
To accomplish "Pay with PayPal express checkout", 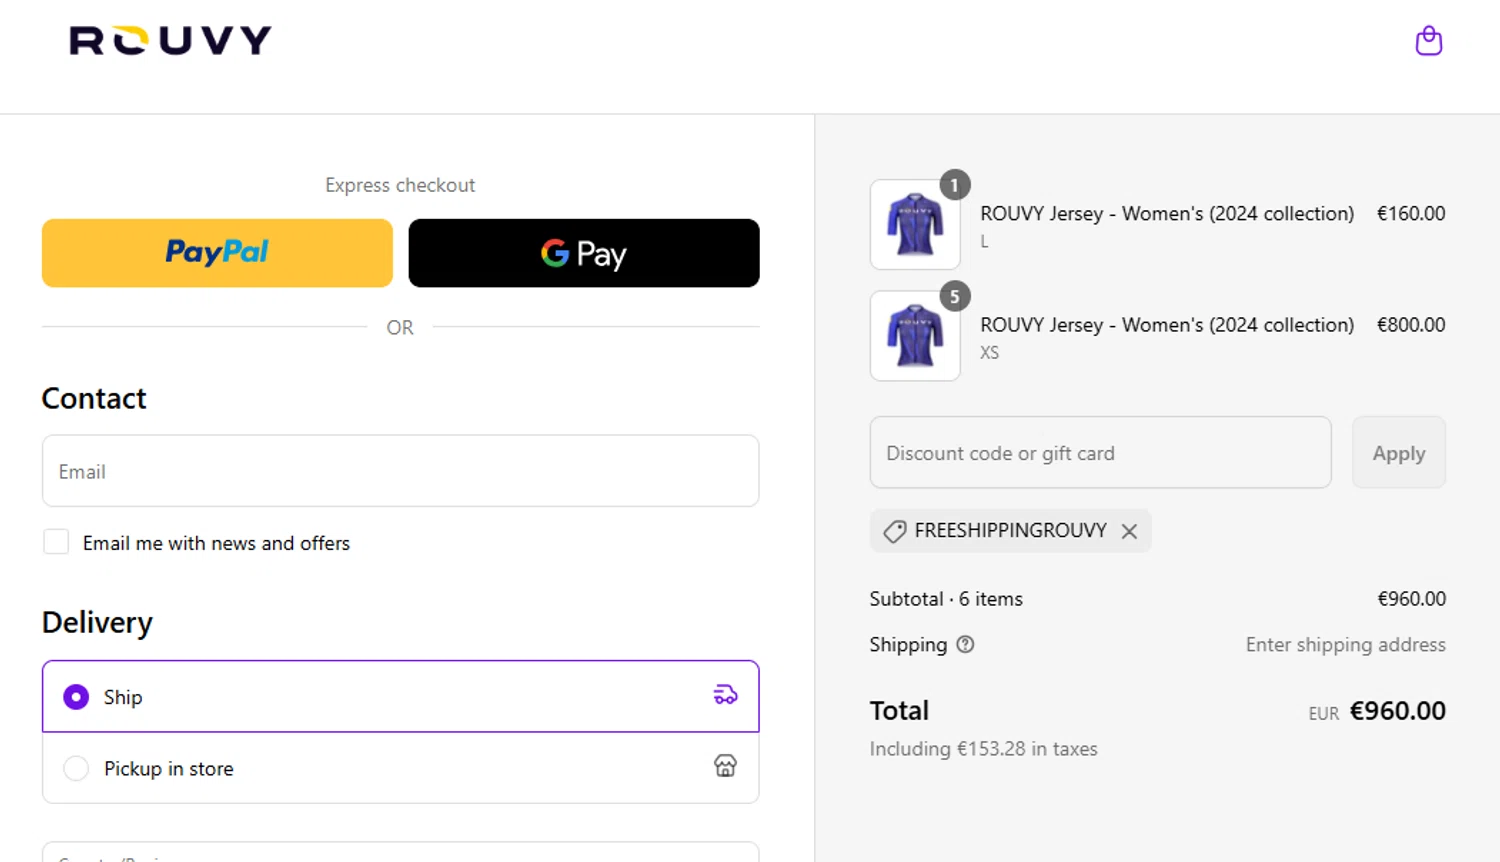I will pyautogui.click(x=217, y=253).
